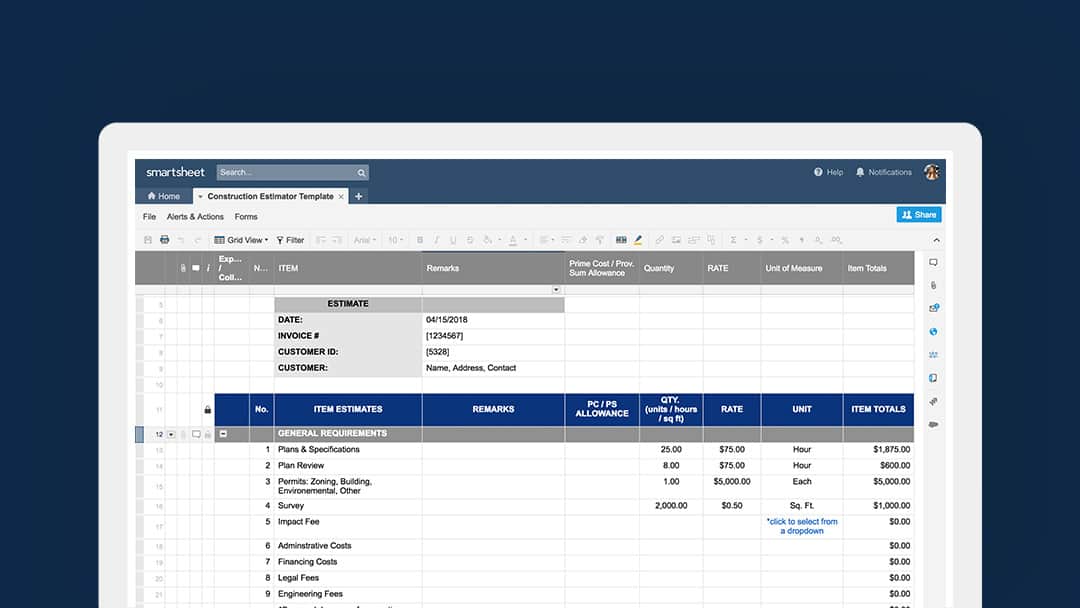Add a new tab with plus button

point(359,196)
